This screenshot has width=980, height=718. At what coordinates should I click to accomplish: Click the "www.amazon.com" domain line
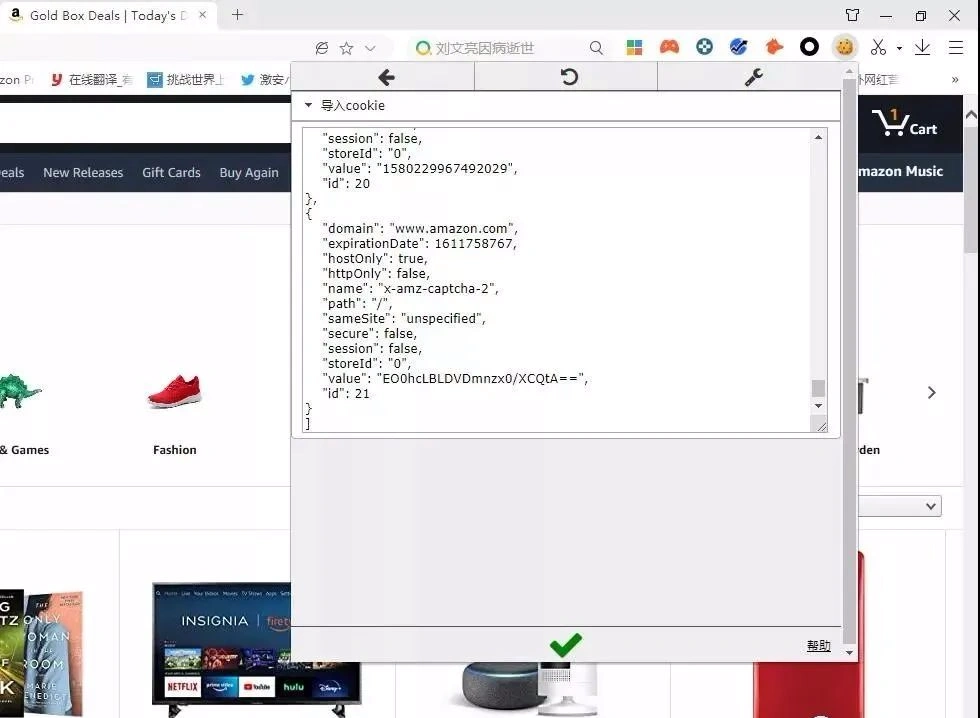(x=420, y=229)
